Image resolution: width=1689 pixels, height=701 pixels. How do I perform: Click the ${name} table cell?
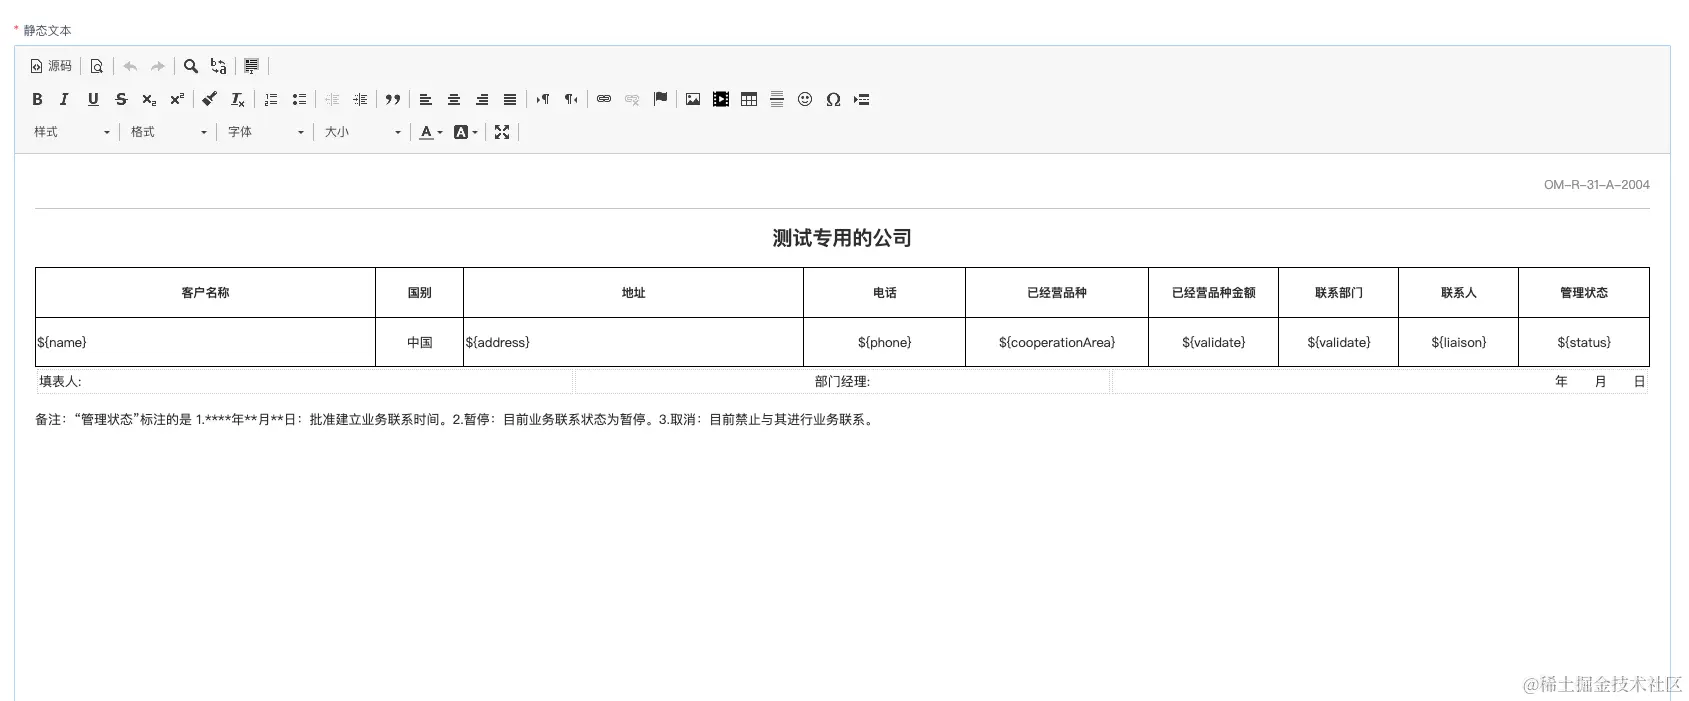[x=205, y=342]
